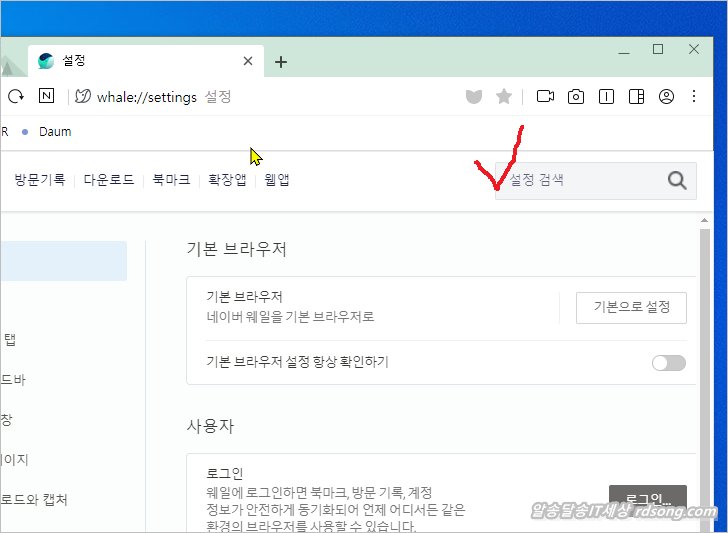Toggle 기본 브라우저 설정 항상 확인하기 switch
This screenshot has height=533, width=728.
pos(669,363)
